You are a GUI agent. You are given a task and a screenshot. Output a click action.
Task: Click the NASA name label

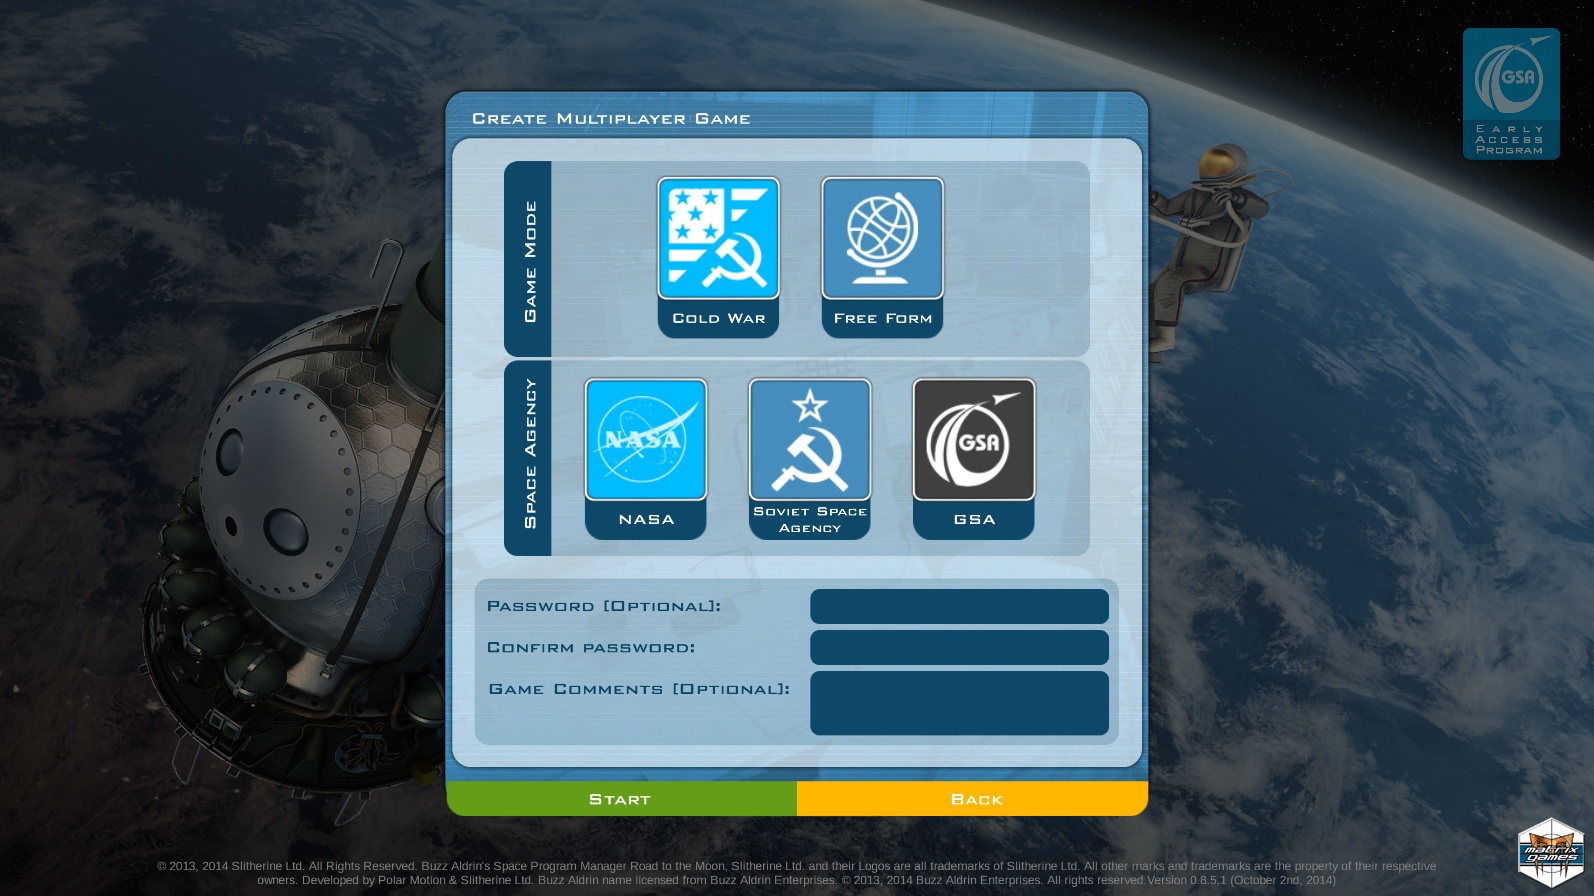(646, 520)
